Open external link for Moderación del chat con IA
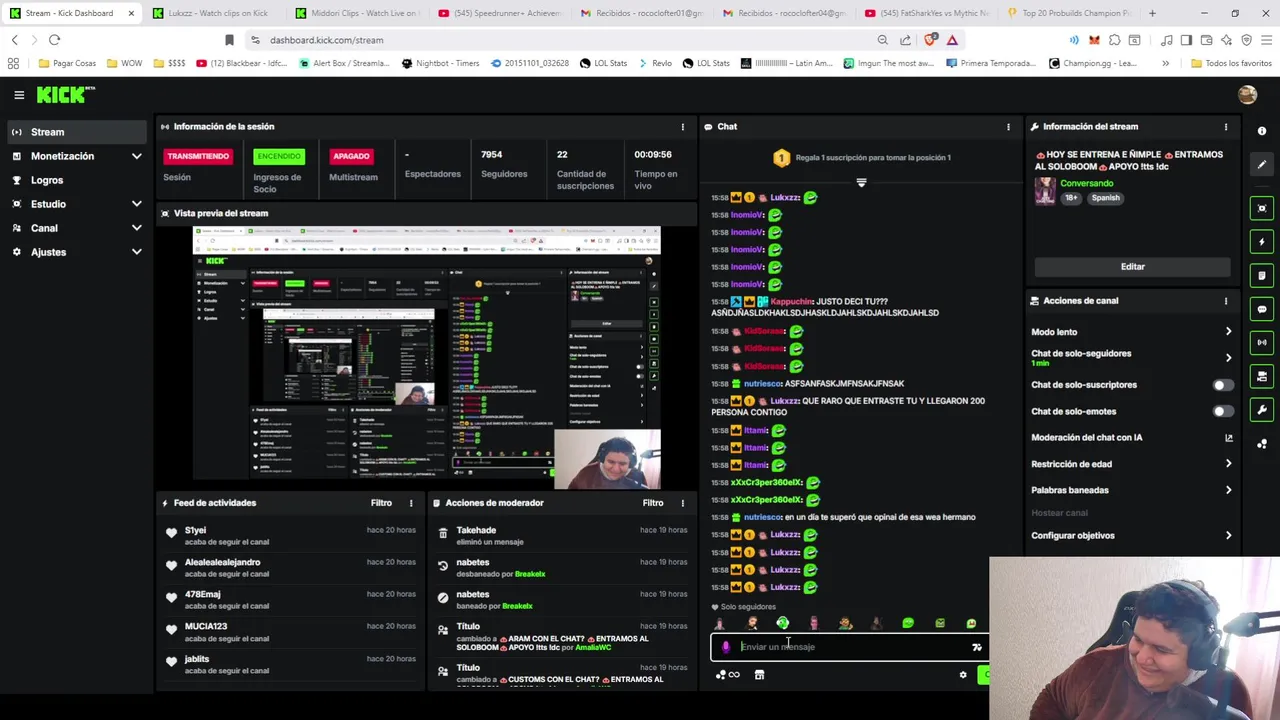Image resolution: width=1280 pixels, height=720 pixels. click(1229, 438)
